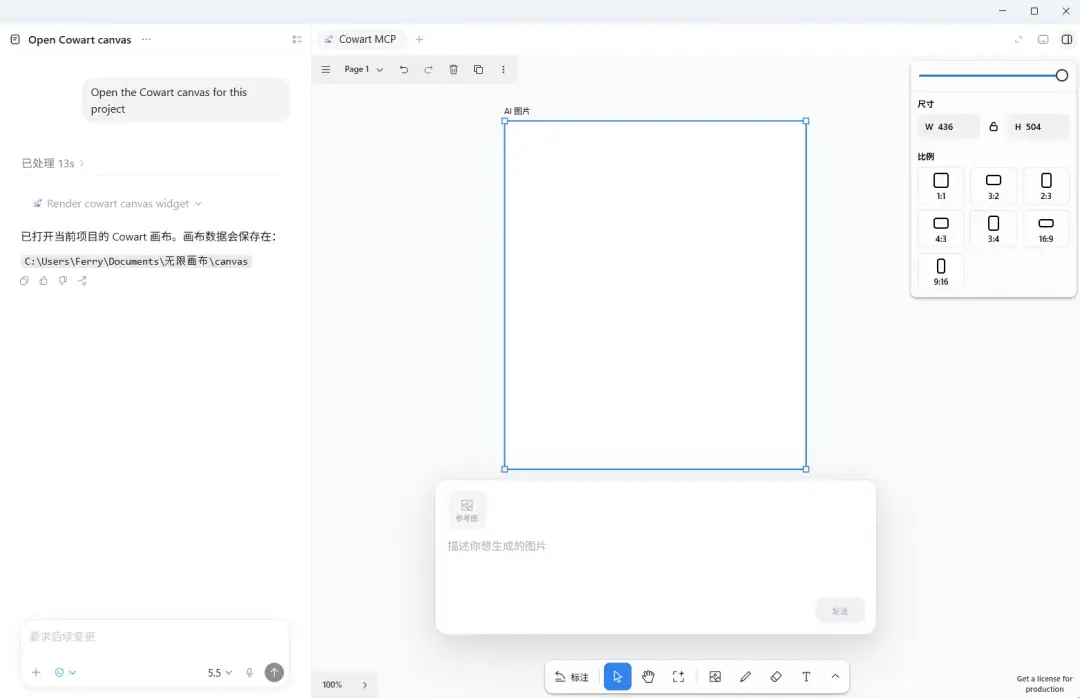Switch to the Cowart MCP tab
Screen dimensions: 1080x698
coord(361,39)
